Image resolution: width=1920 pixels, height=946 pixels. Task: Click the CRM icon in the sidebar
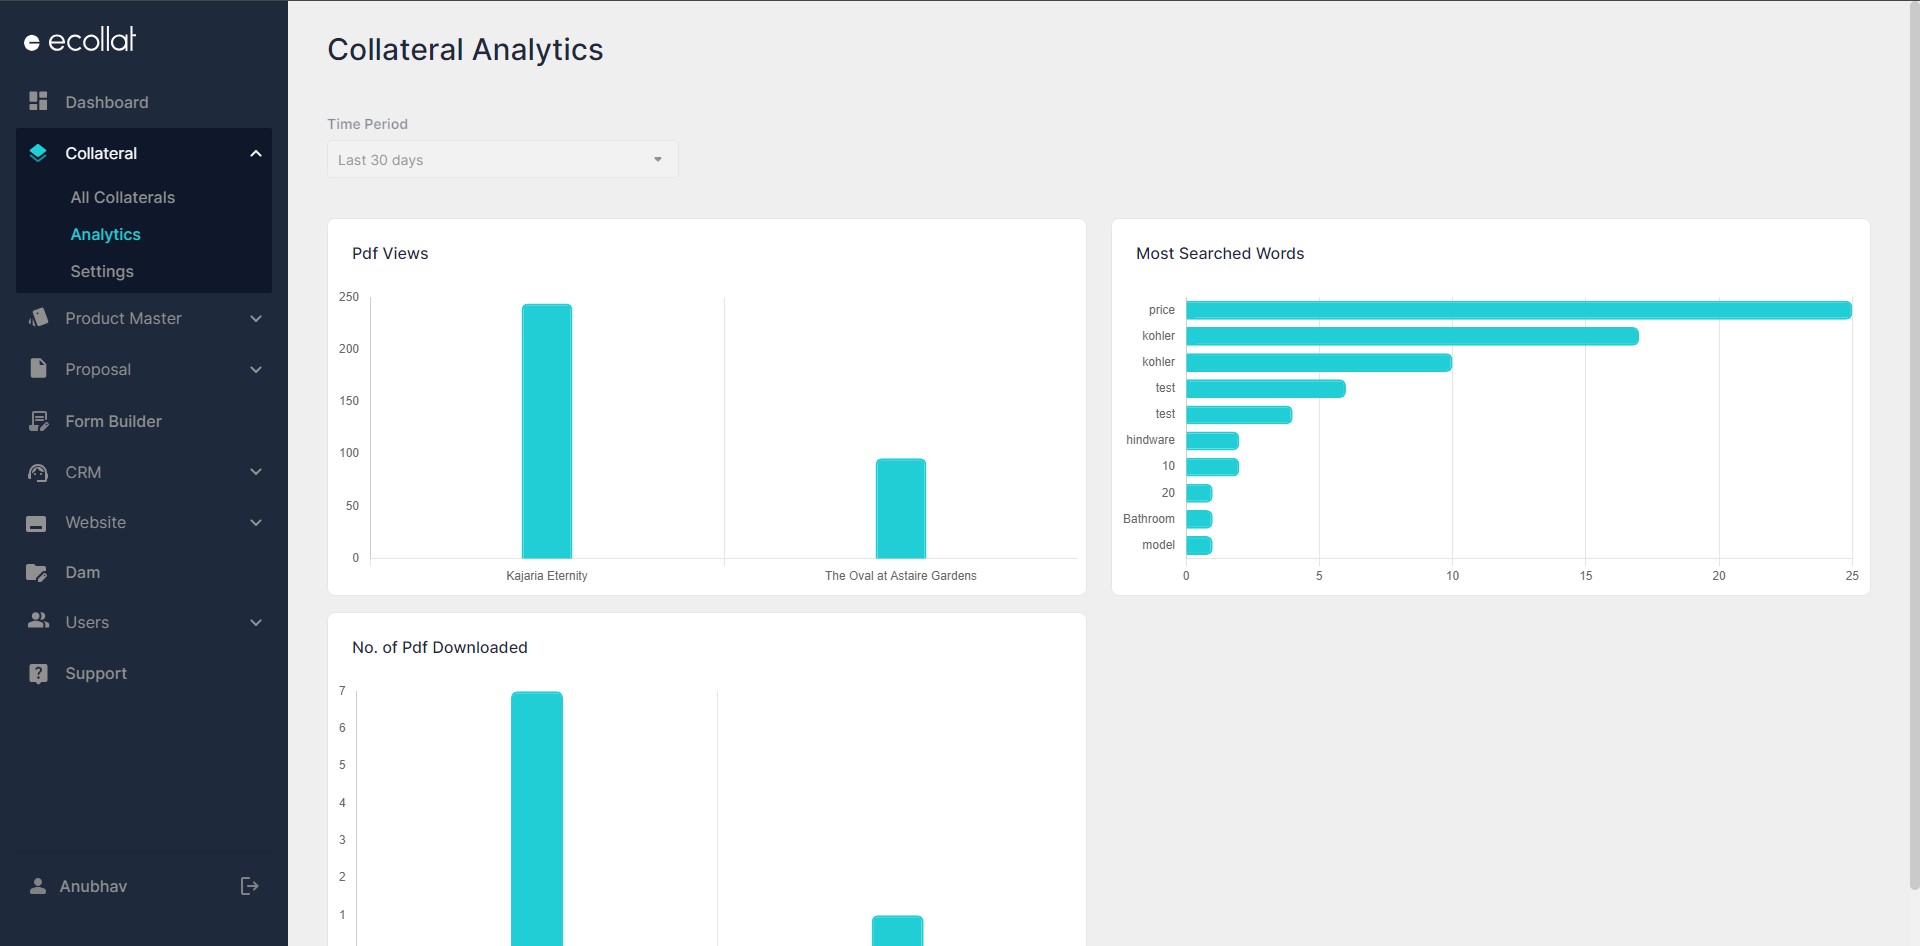pyautogui.click(x=38, y=472)
